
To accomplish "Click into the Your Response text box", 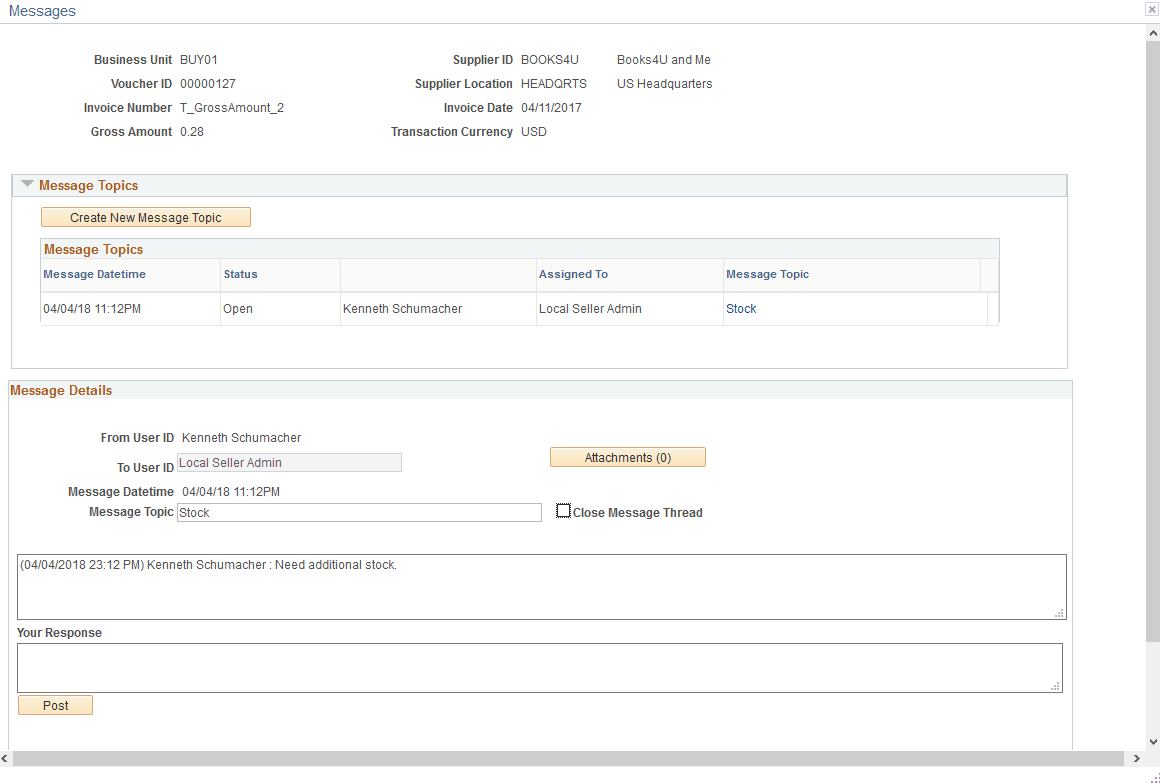I will pos(540,668).
